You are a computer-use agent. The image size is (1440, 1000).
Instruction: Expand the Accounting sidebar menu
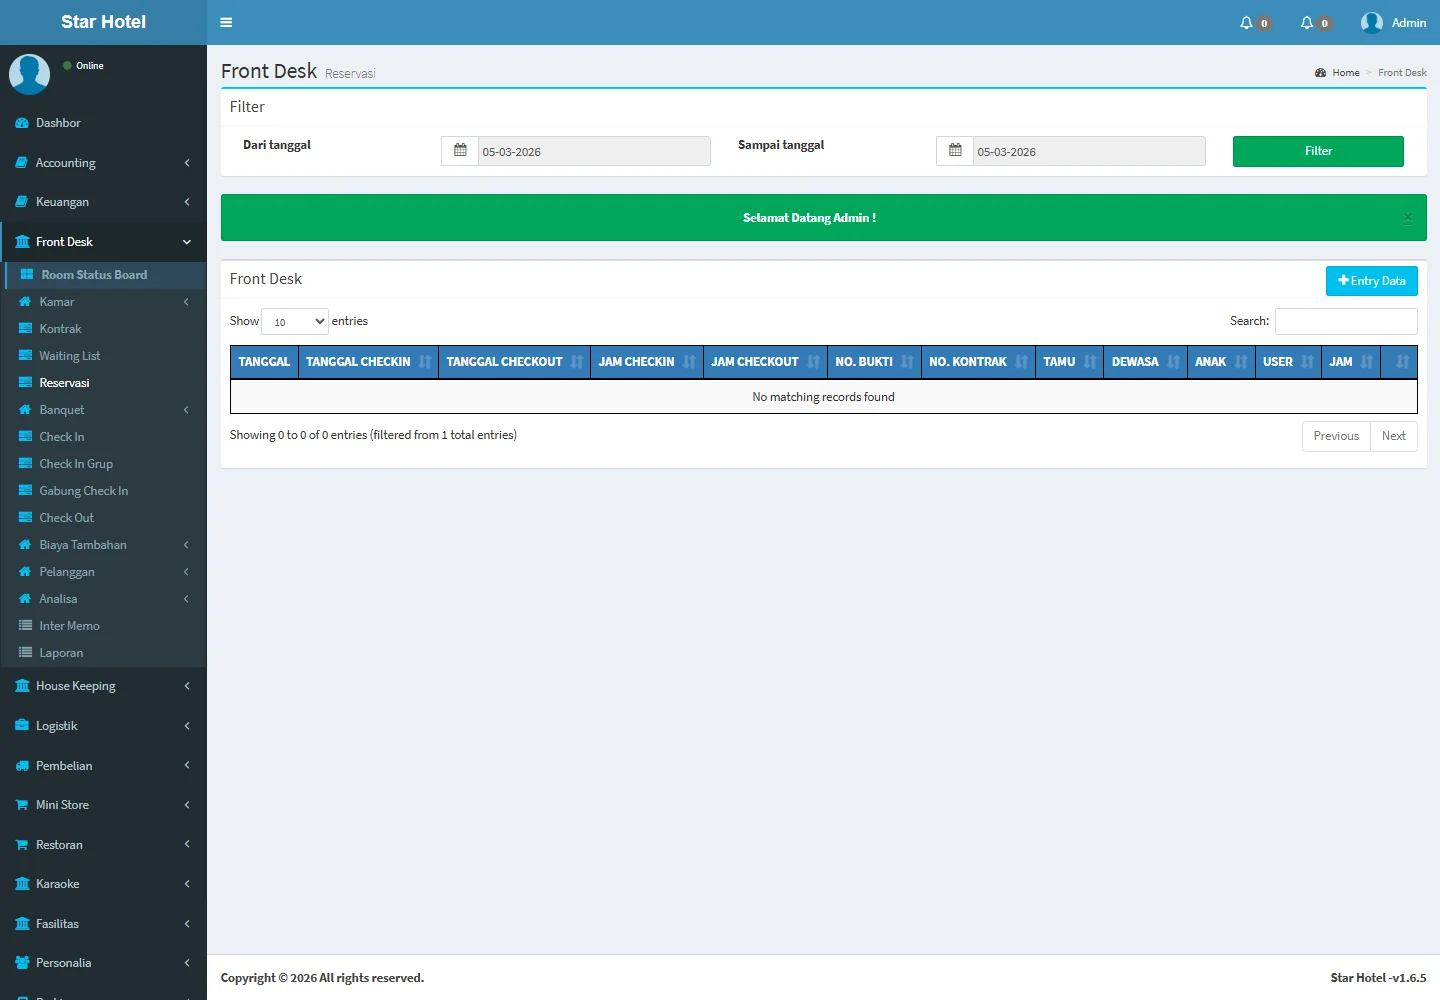[103, 163]
